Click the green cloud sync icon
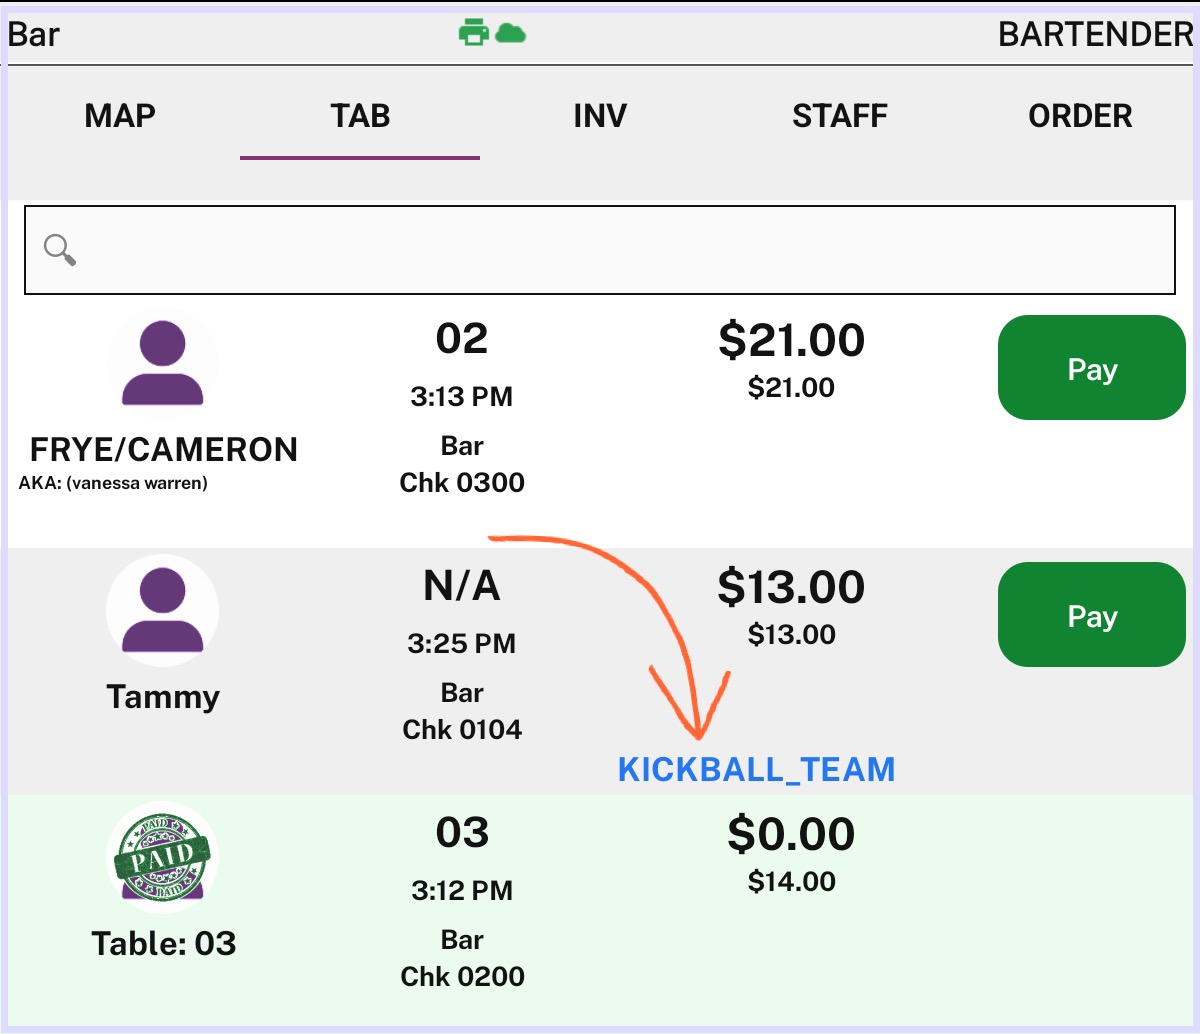The width and height of the screenshot is (1200, 1034). [x=511, y=33]
